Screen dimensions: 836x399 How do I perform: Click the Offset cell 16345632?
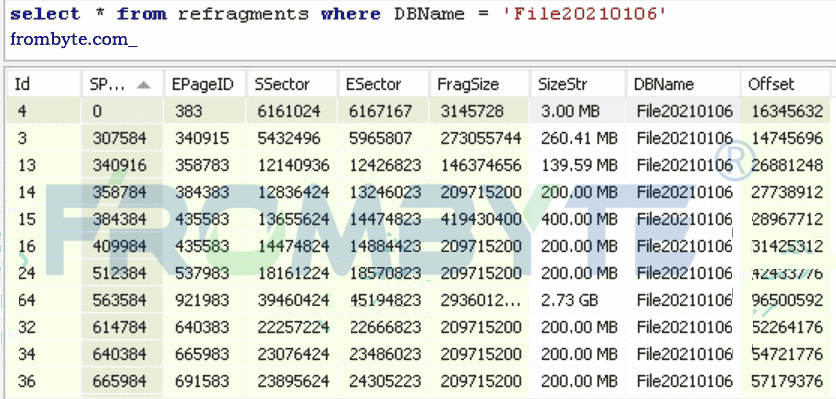point(787,111)
